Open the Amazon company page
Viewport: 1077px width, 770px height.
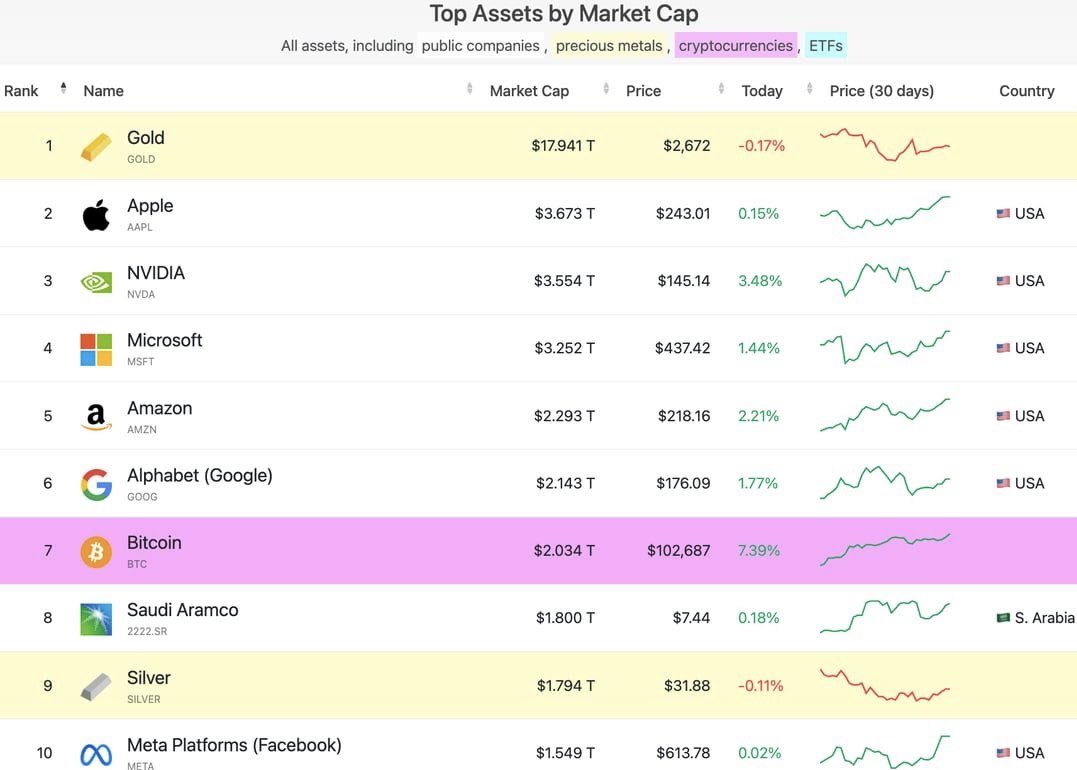[x=159, y=408]
